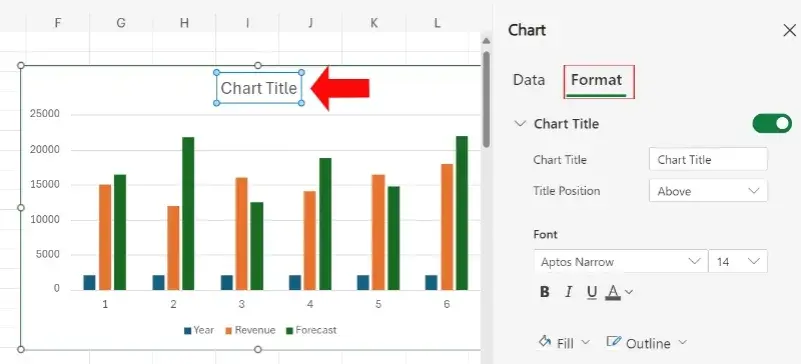Click the horizontal axis label 3
The width and height of the screenshot is (801, 364).
(x=242, y=304)
